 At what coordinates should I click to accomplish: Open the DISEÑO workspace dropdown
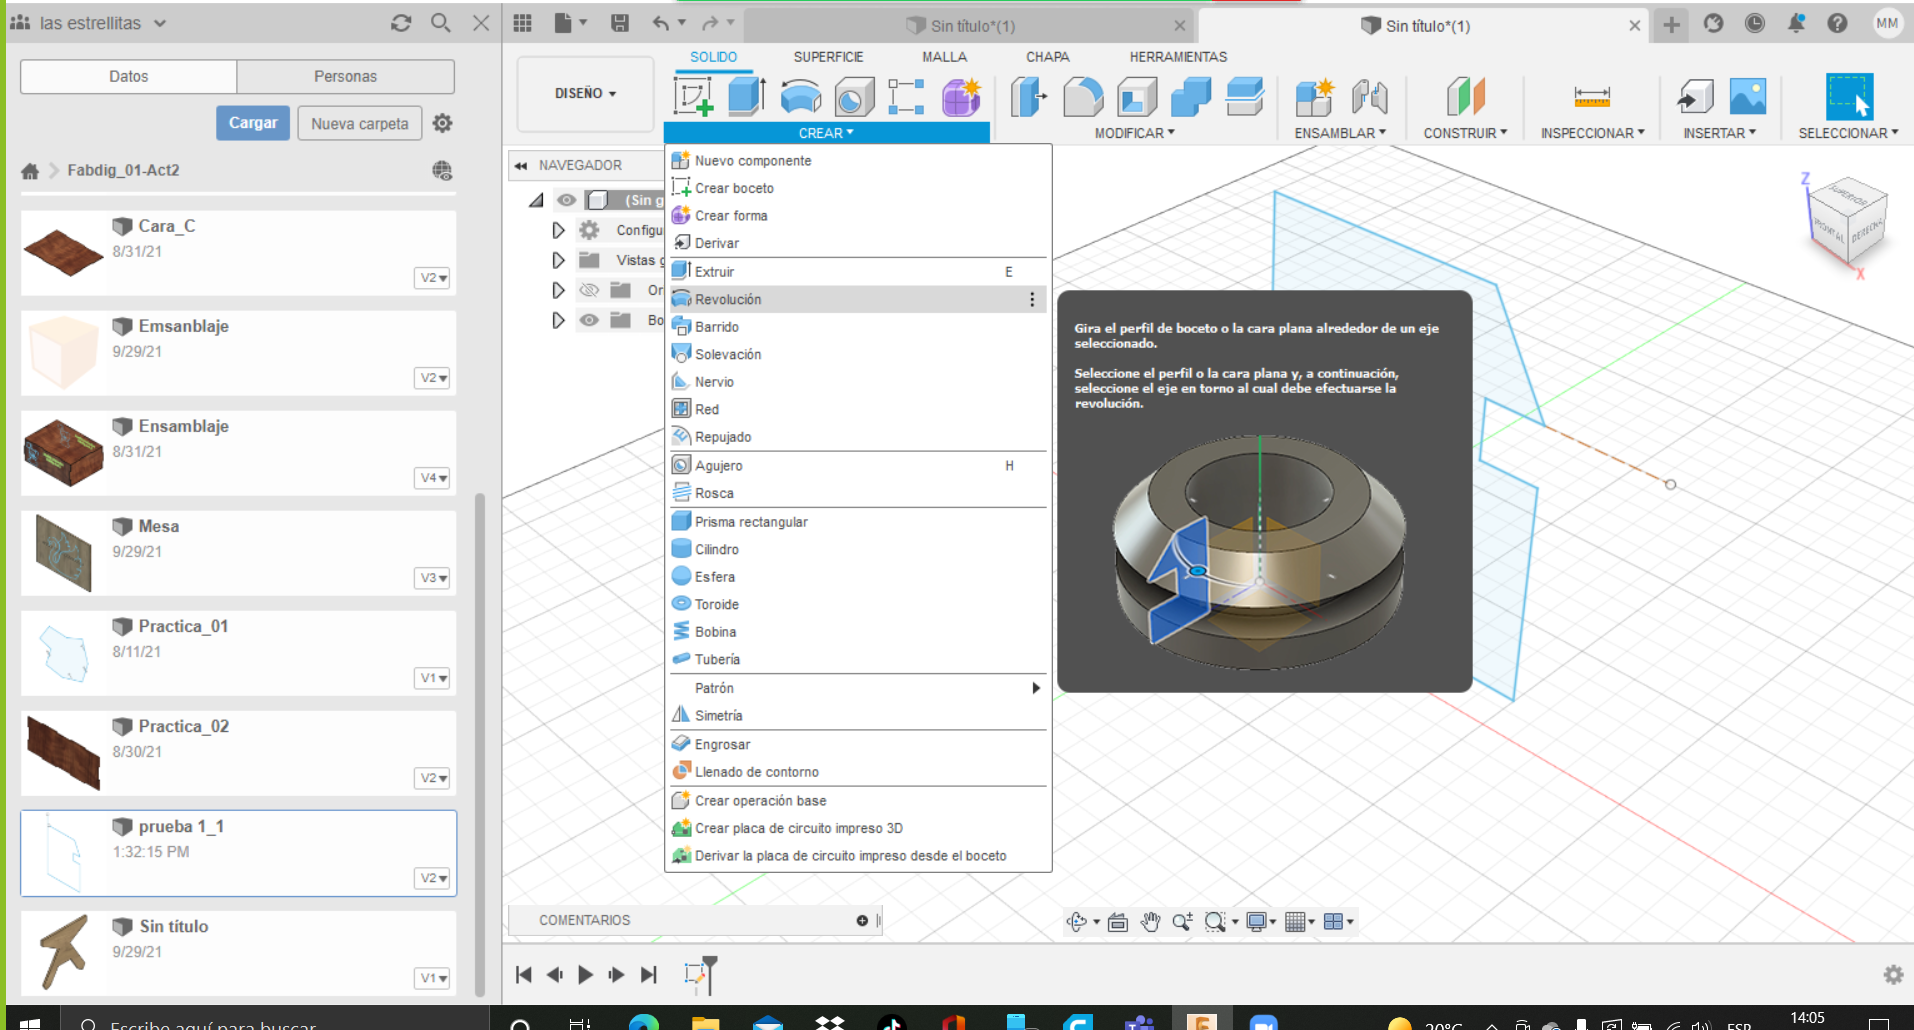click(585, 93)
